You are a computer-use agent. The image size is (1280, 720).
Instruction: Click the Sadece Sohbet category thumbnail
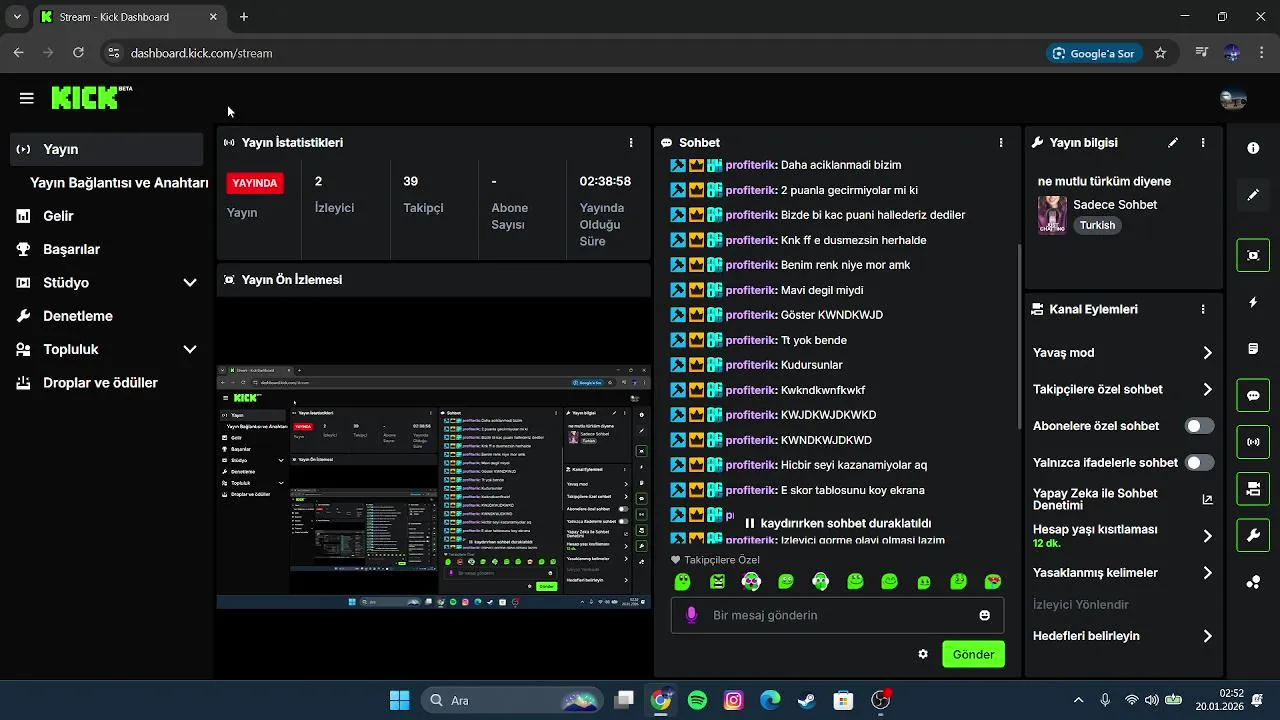[x=1052, y=214]
